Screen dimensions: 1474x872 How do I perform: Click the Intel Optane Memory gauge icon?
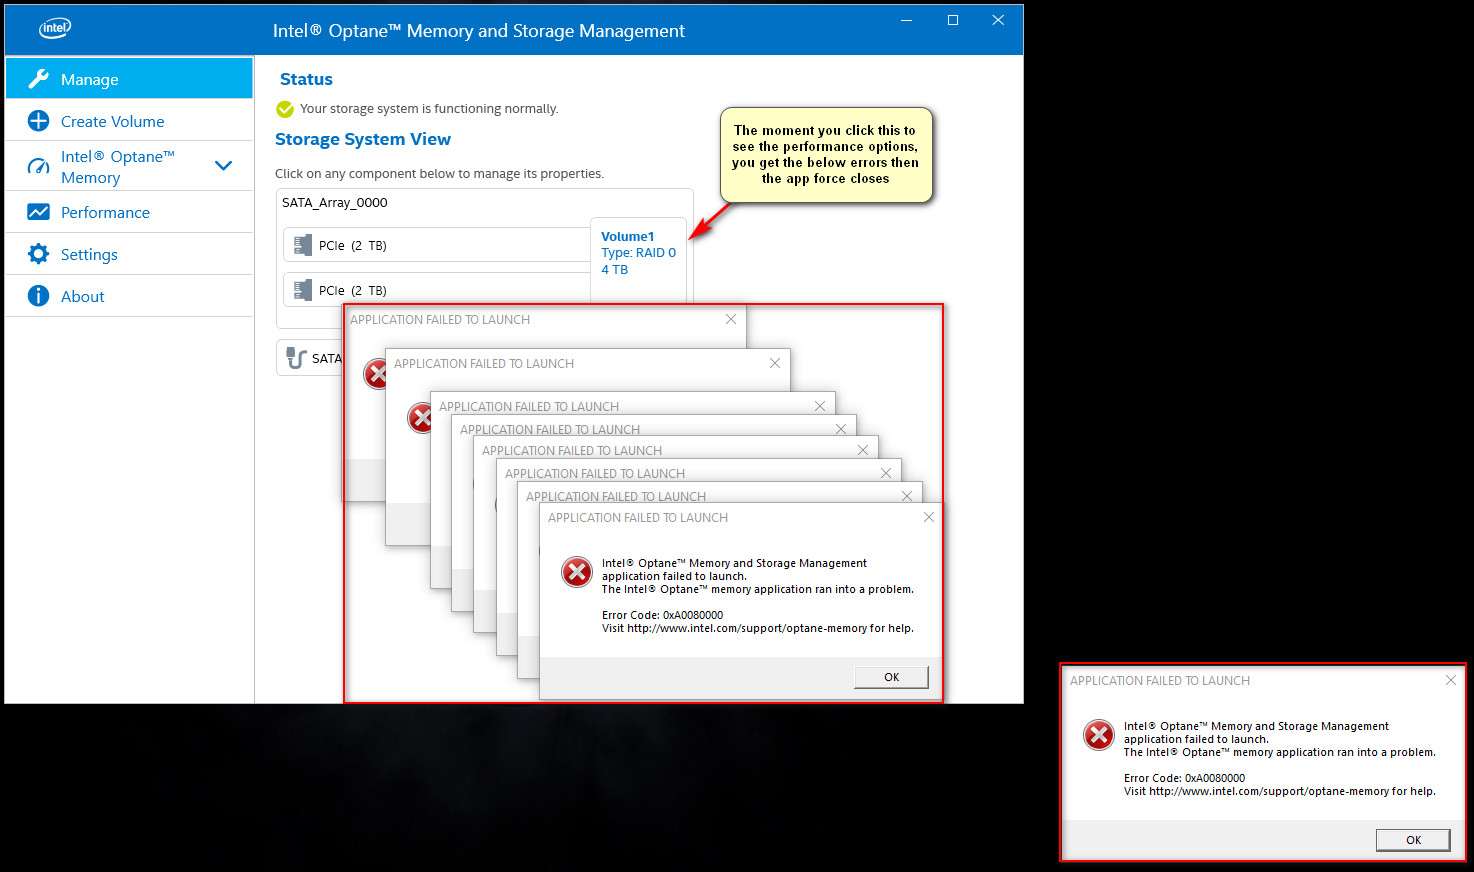(x=38, y=166)
